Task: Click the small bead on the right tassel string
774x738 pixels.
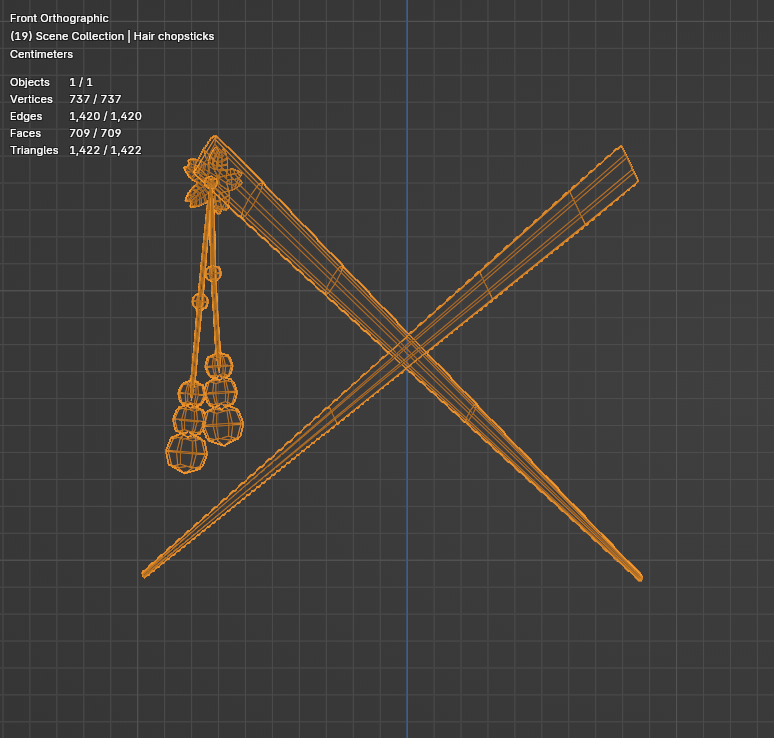Action: (x=213, y=273)
